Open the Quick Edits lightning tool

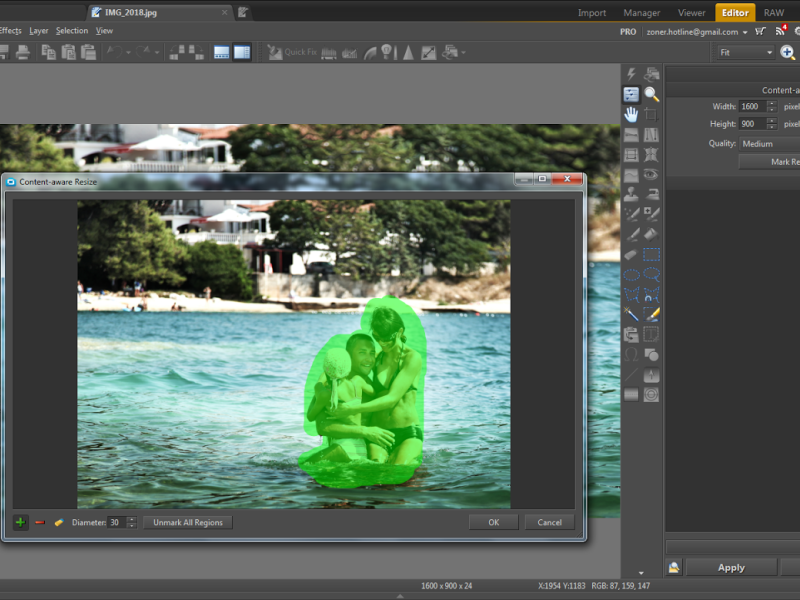631,74
